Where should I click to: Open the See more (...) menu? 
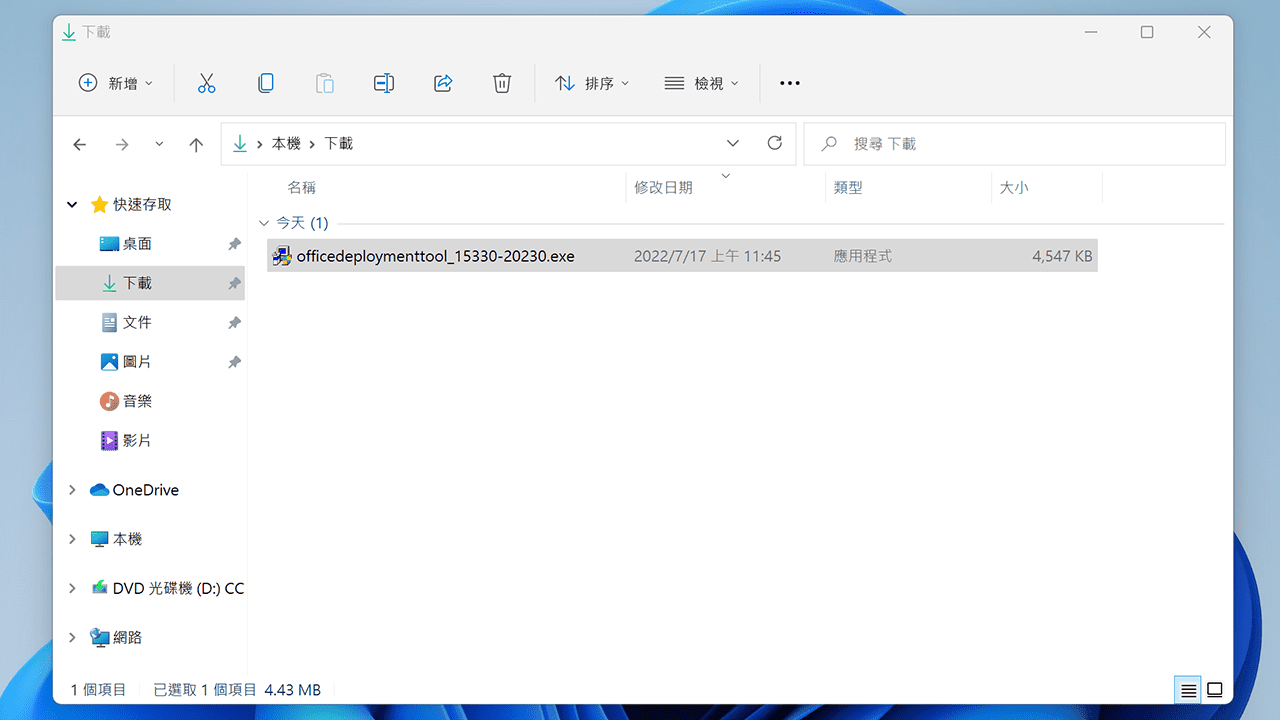789,83
